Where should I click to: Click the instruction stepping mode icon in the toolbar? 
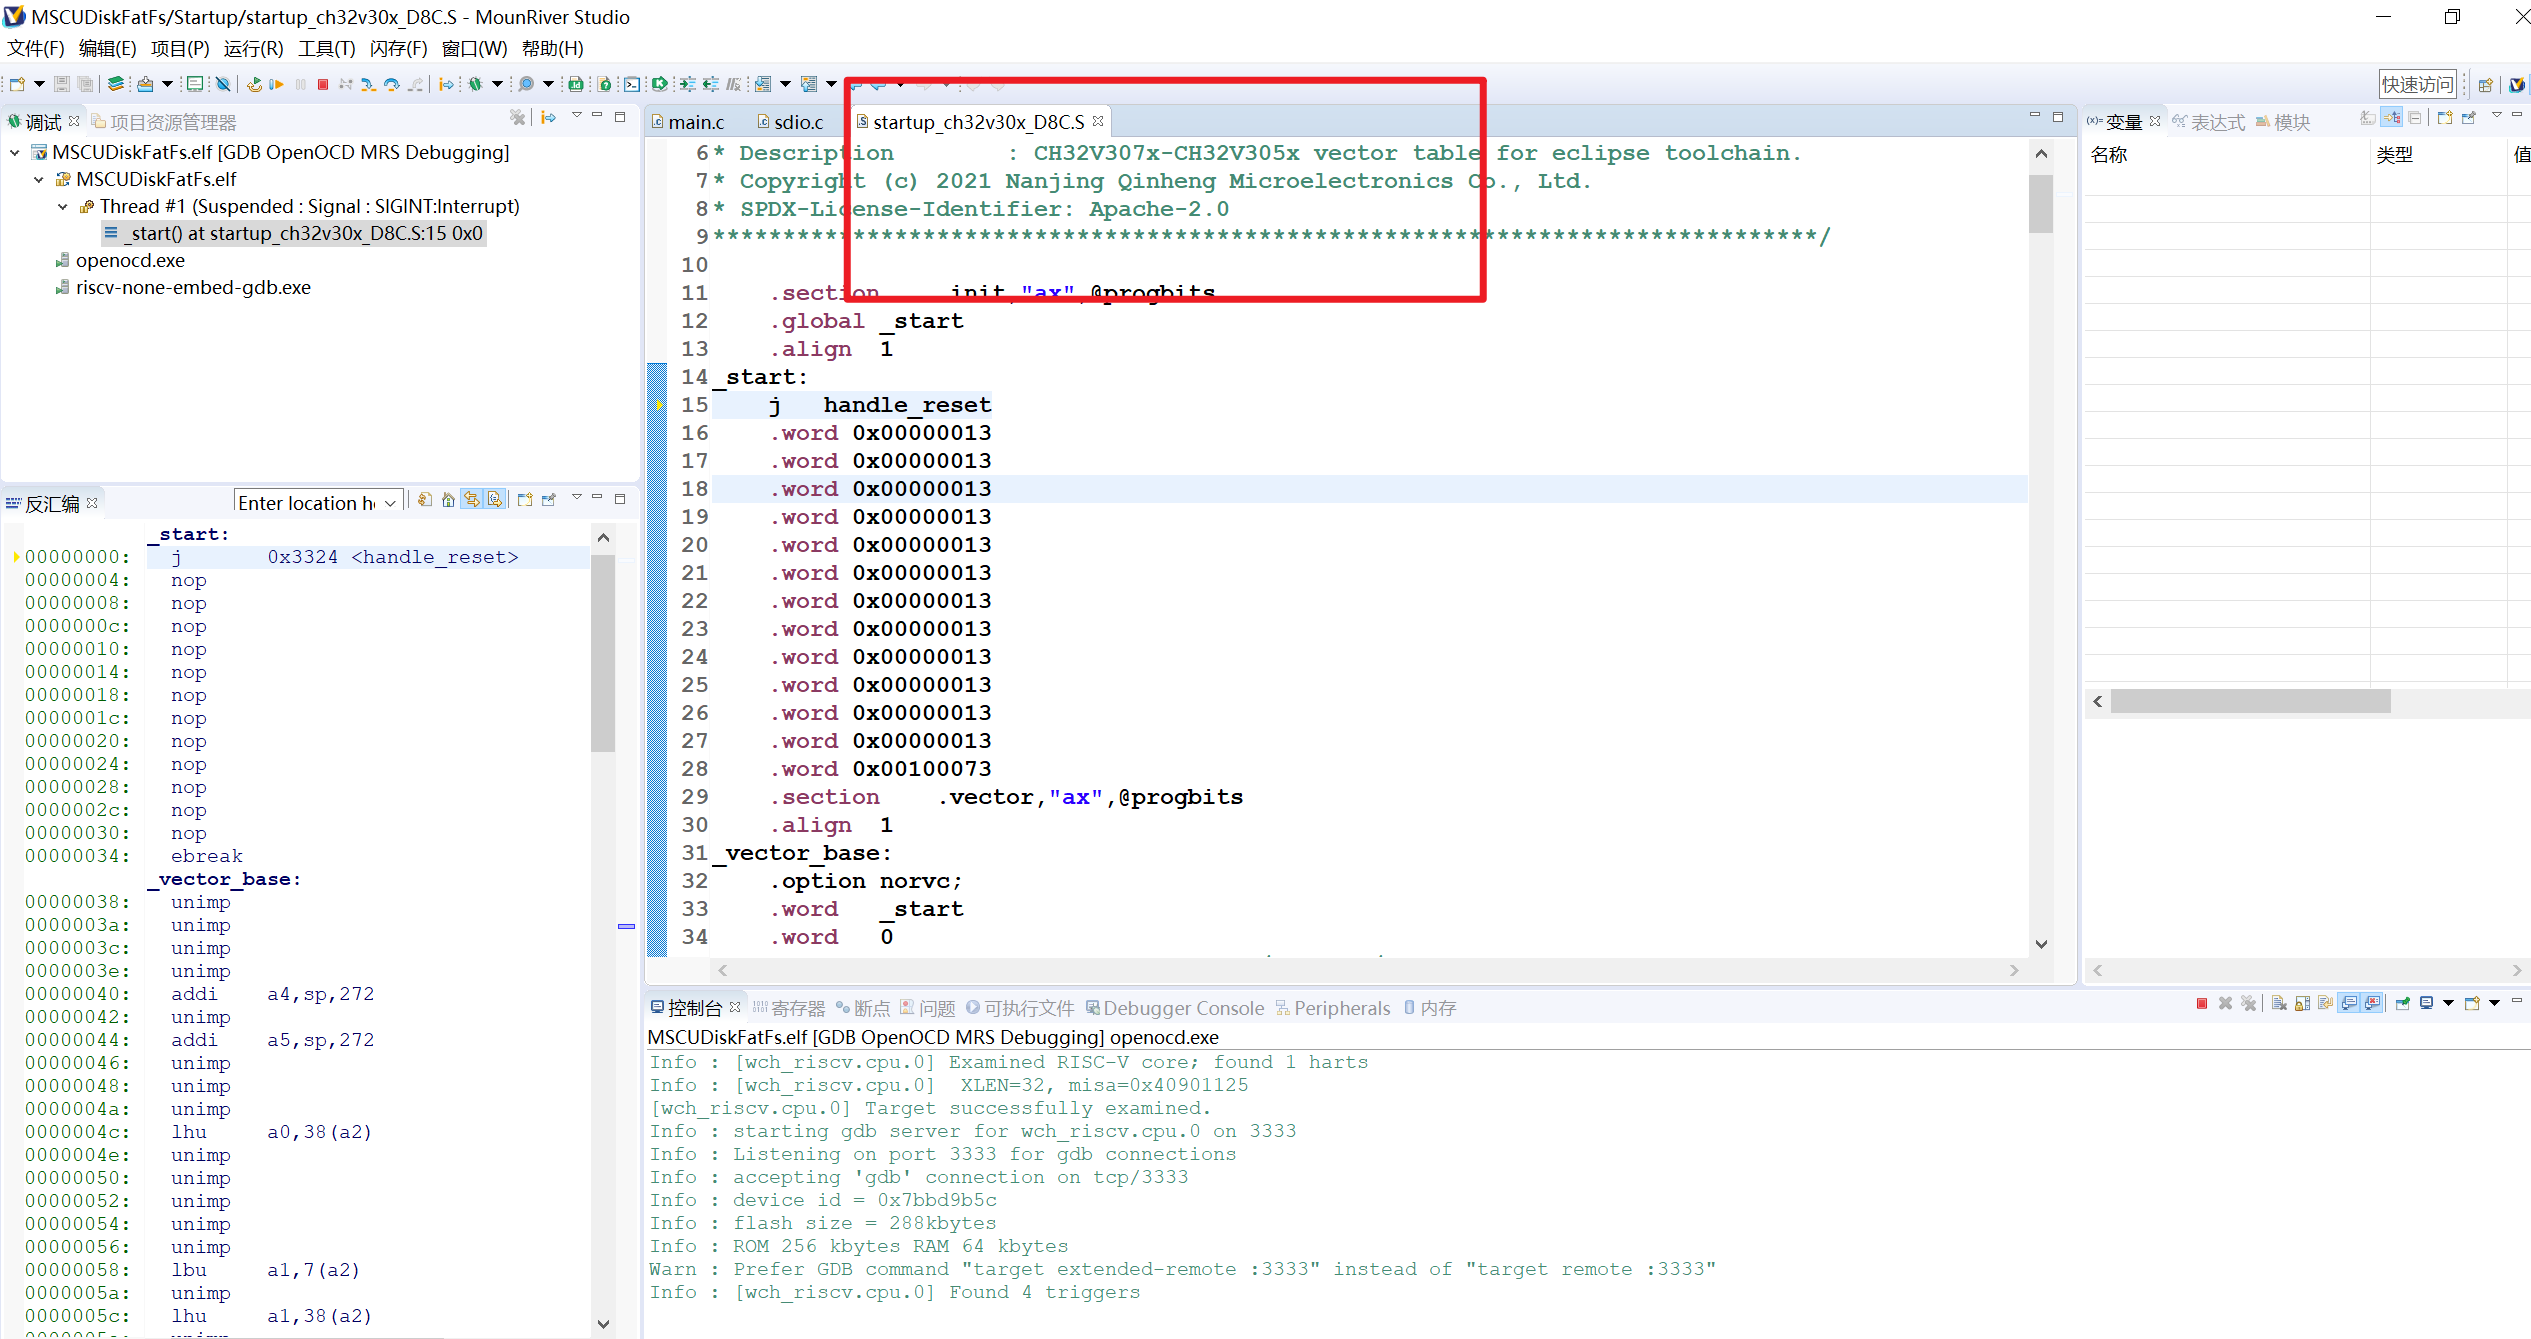pyautogui.click(x=446, y=84)
